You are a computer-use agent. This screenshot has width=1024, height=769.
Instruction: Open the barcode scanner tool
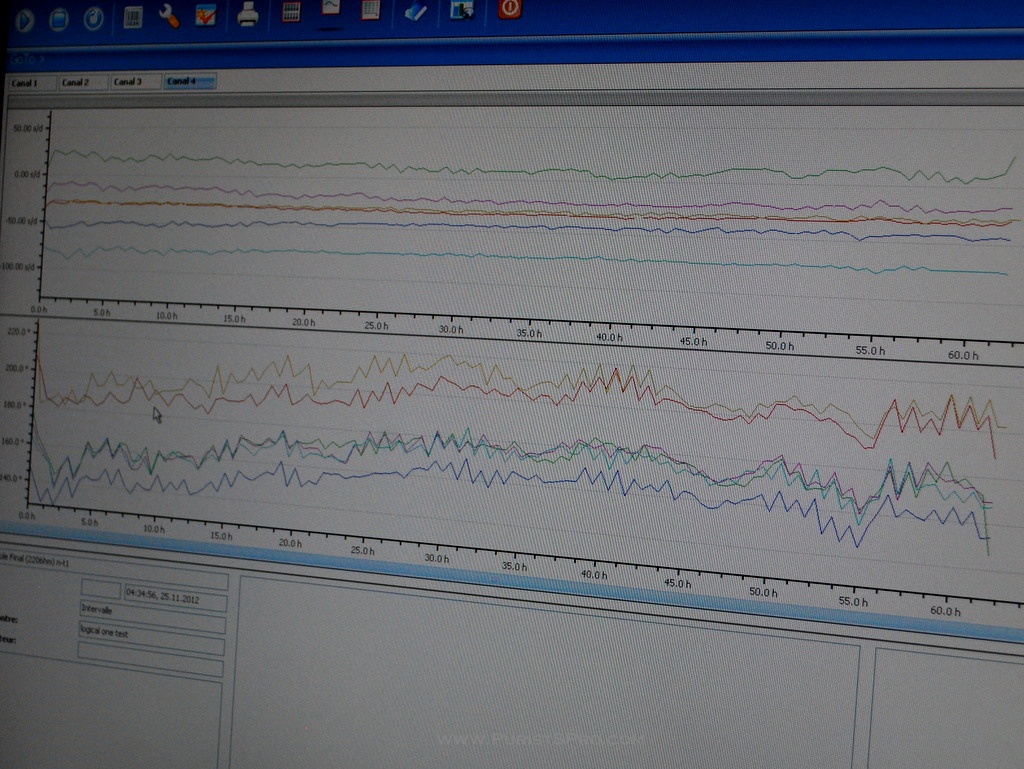(x=133, y=16)
